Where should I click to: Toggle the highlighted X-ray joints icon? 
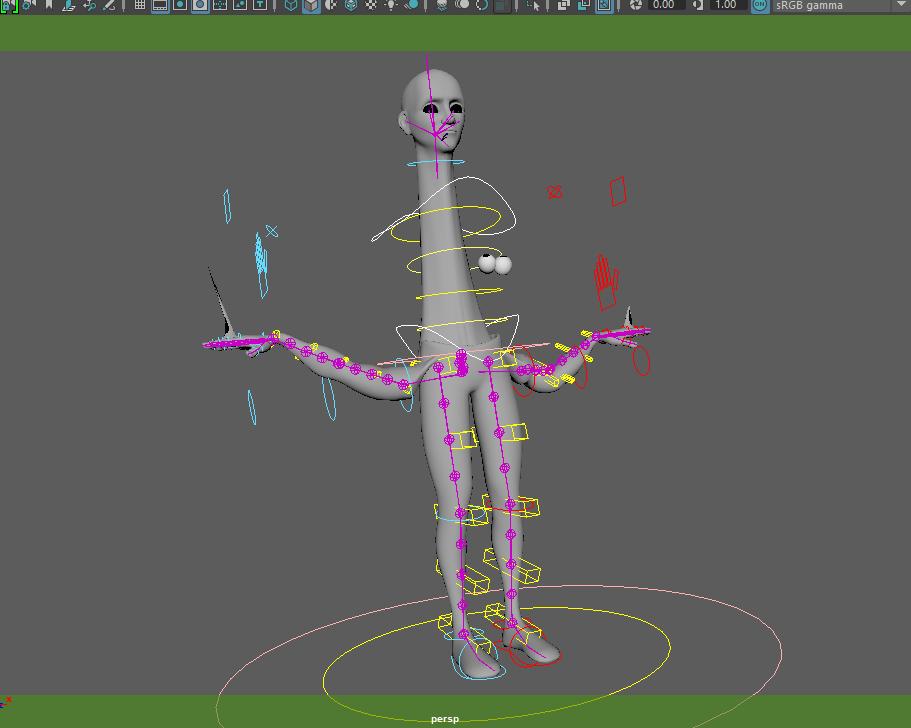pos(604,5)
